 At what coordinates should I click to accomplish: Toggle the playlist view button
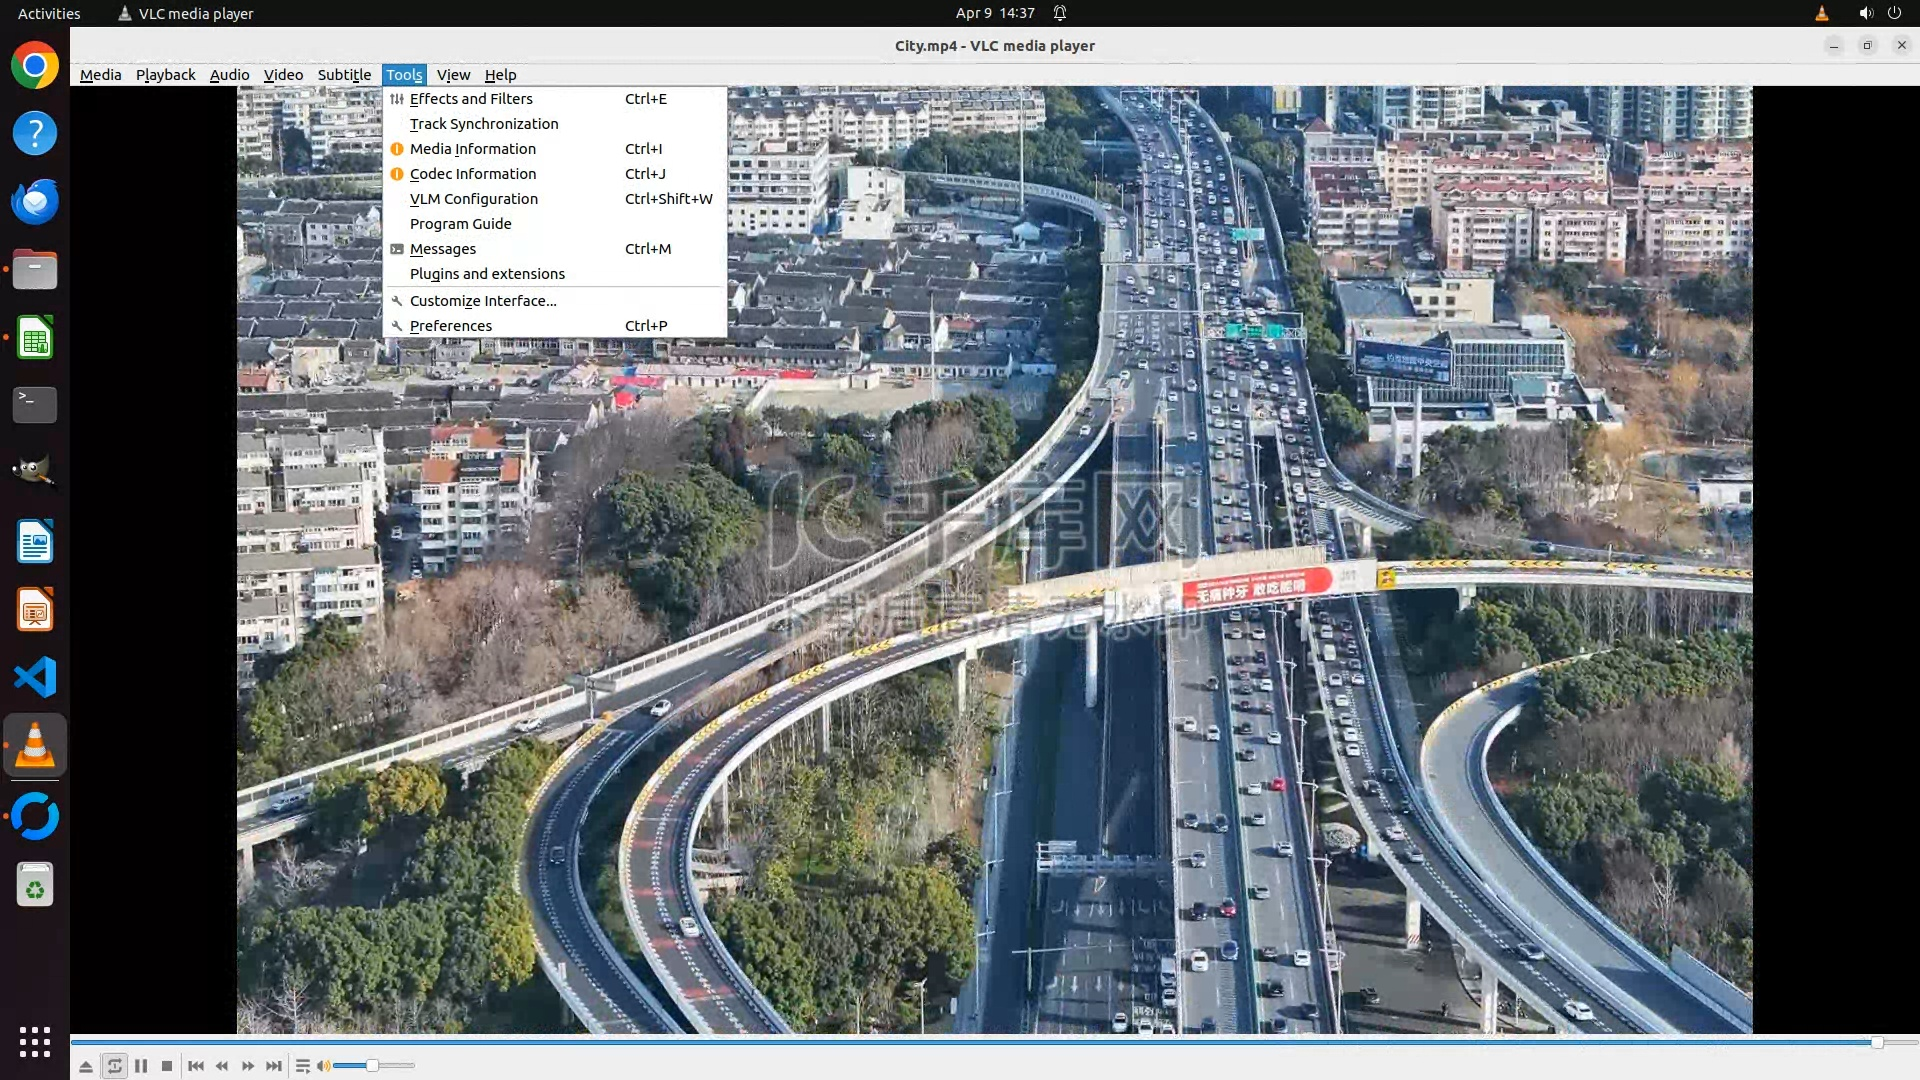[x=302, y=1066]
